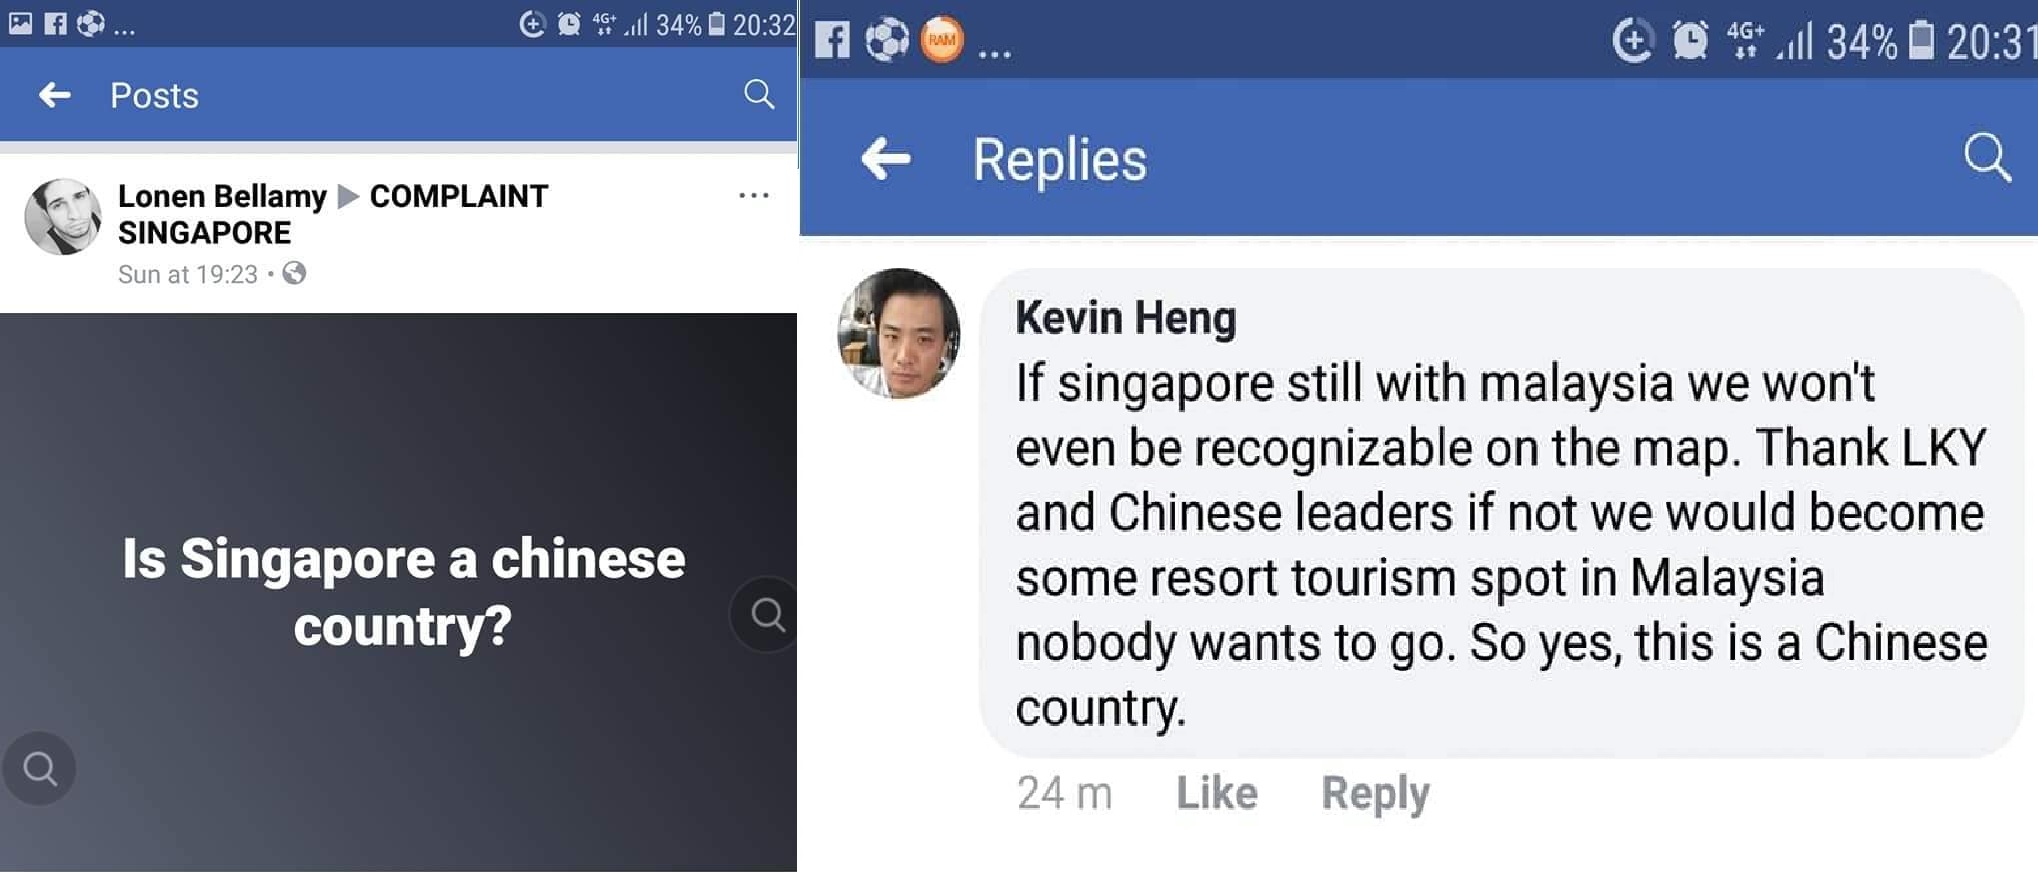Open the COMPLAINT SINGAPORE group link
Viewport: 2038px width, 872px height.
click(333, 214)
